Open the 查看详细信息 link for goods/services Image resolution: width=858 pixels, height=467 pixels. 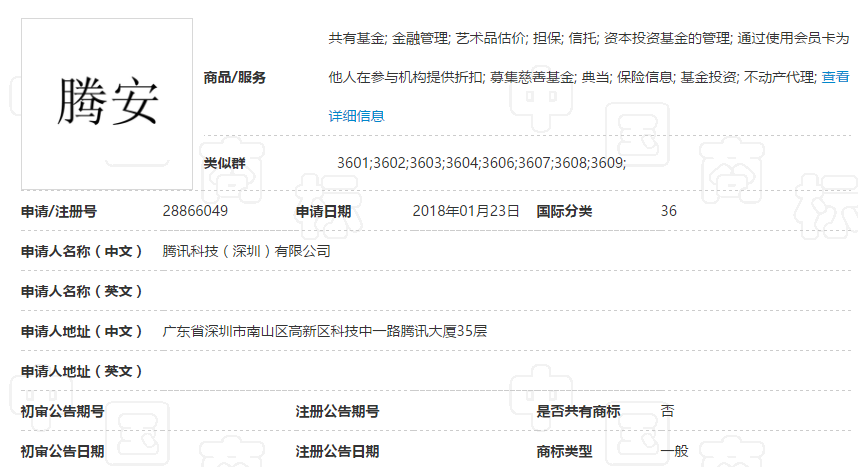tap(356, 116)
